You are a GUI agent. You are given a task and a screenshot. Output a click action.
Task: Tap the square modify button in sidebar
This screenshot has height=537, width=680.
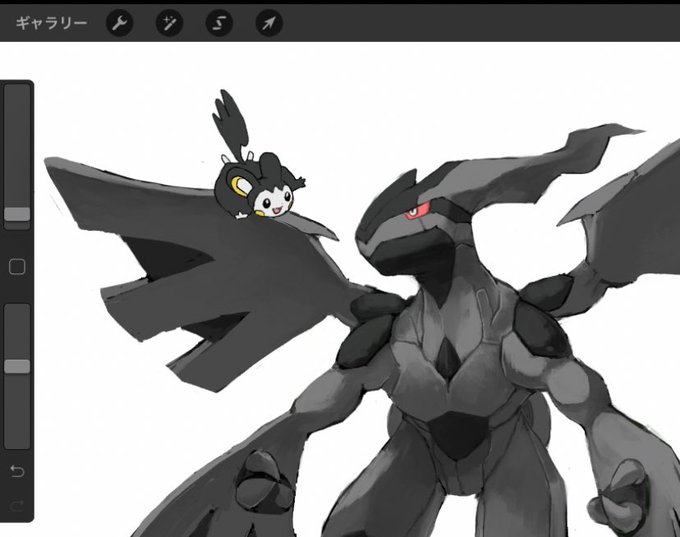[17, 267]
